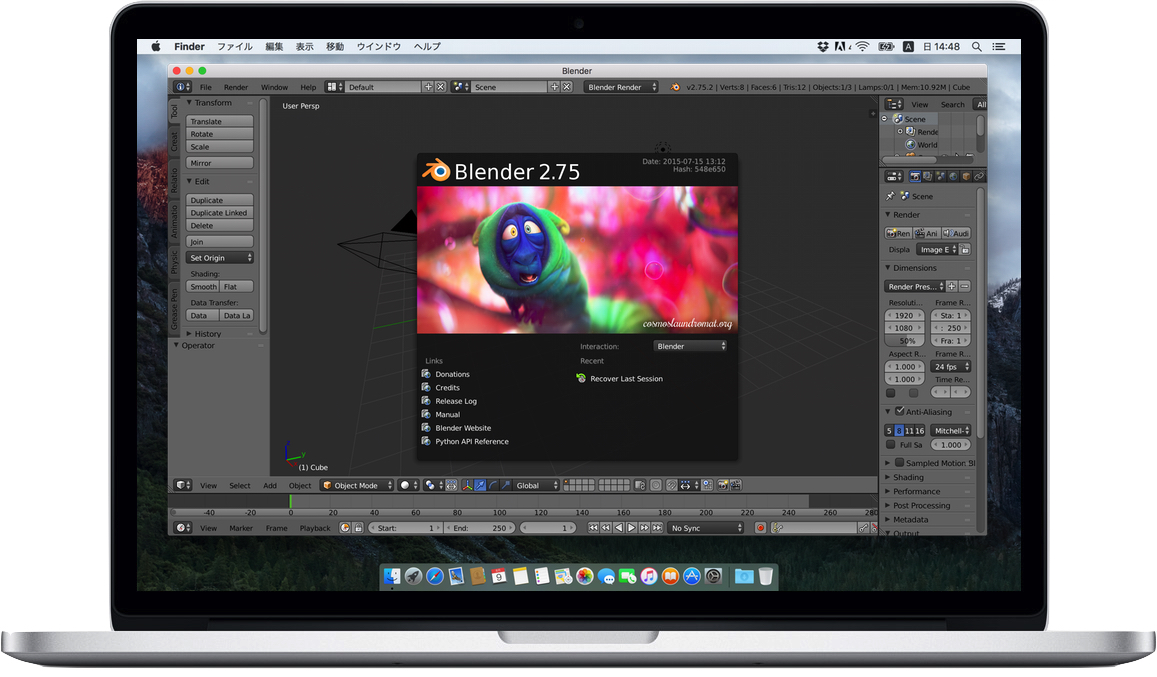Open the Window menu in Blender
Image resolution: width=1157 pixels, height=677 pixels.
(x=274, y=87)
